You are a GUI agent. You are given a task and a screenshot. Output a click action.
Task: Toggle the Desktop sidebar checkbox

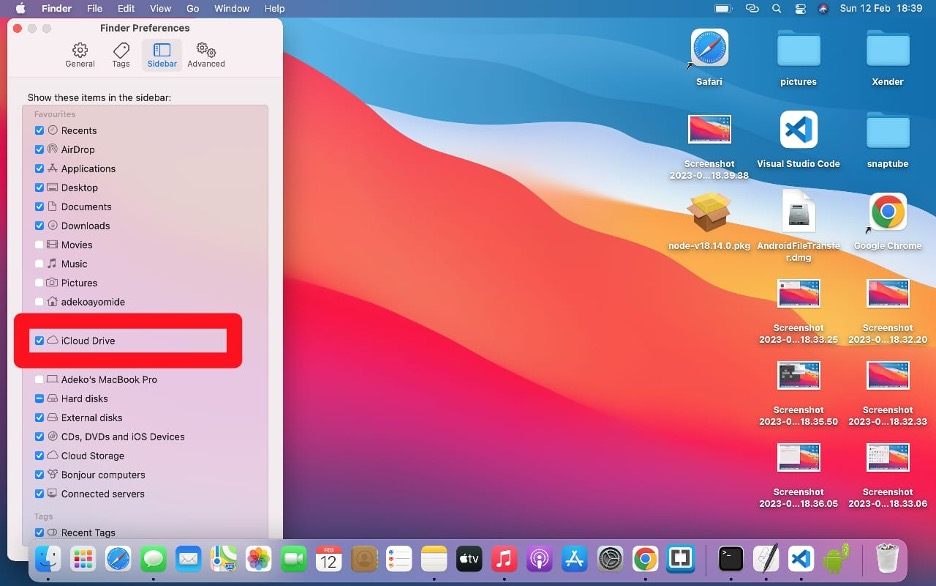point(39,187)
